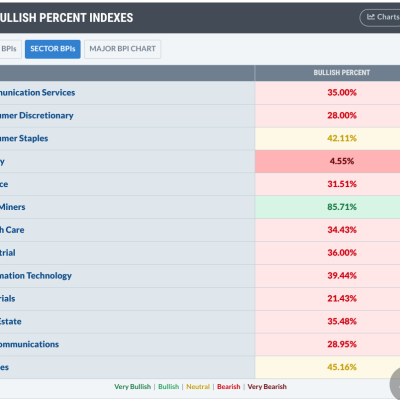Open Consumer Discretionary sector link
Viewport: 400px width, 400px height.
pyautogui.click(x=37, y=116)
